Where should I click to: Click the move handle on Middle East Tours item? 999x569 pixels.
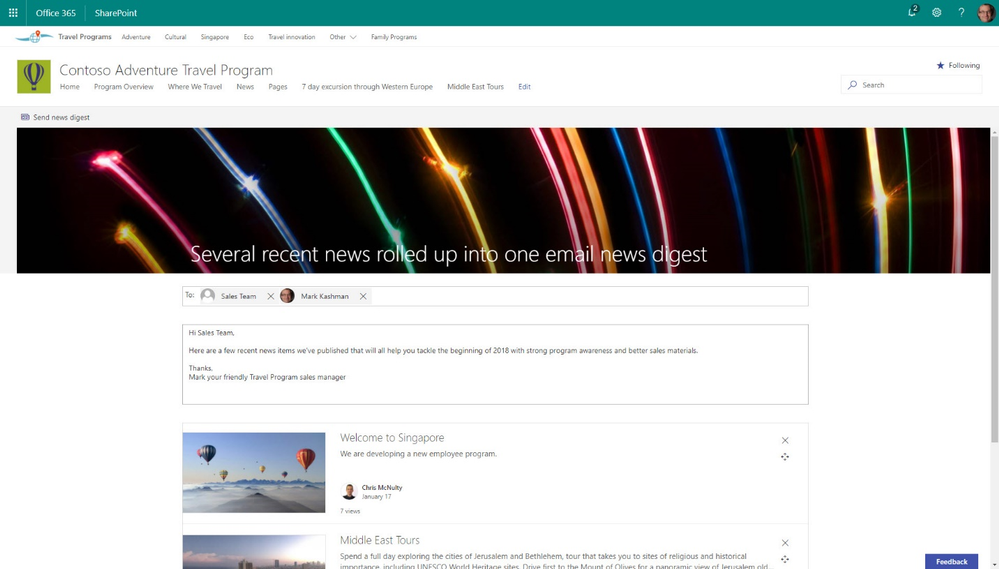click(x=785, y=559)
